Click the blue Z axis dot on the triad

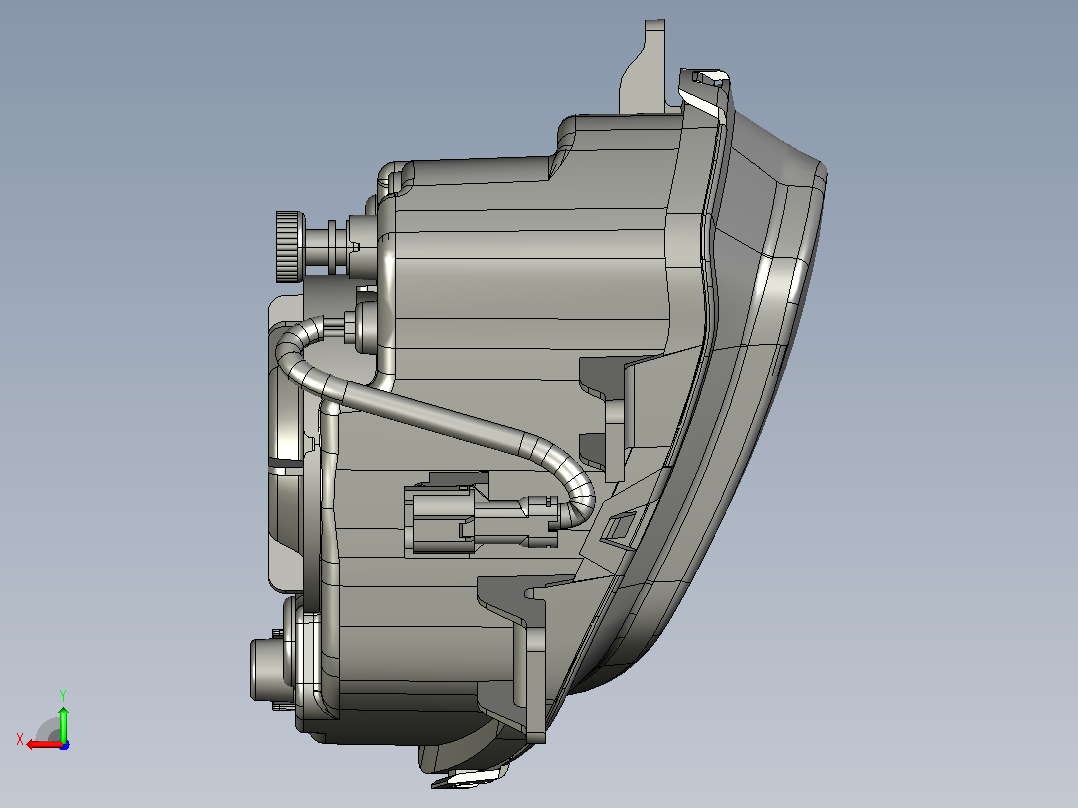tap(64, 745)
